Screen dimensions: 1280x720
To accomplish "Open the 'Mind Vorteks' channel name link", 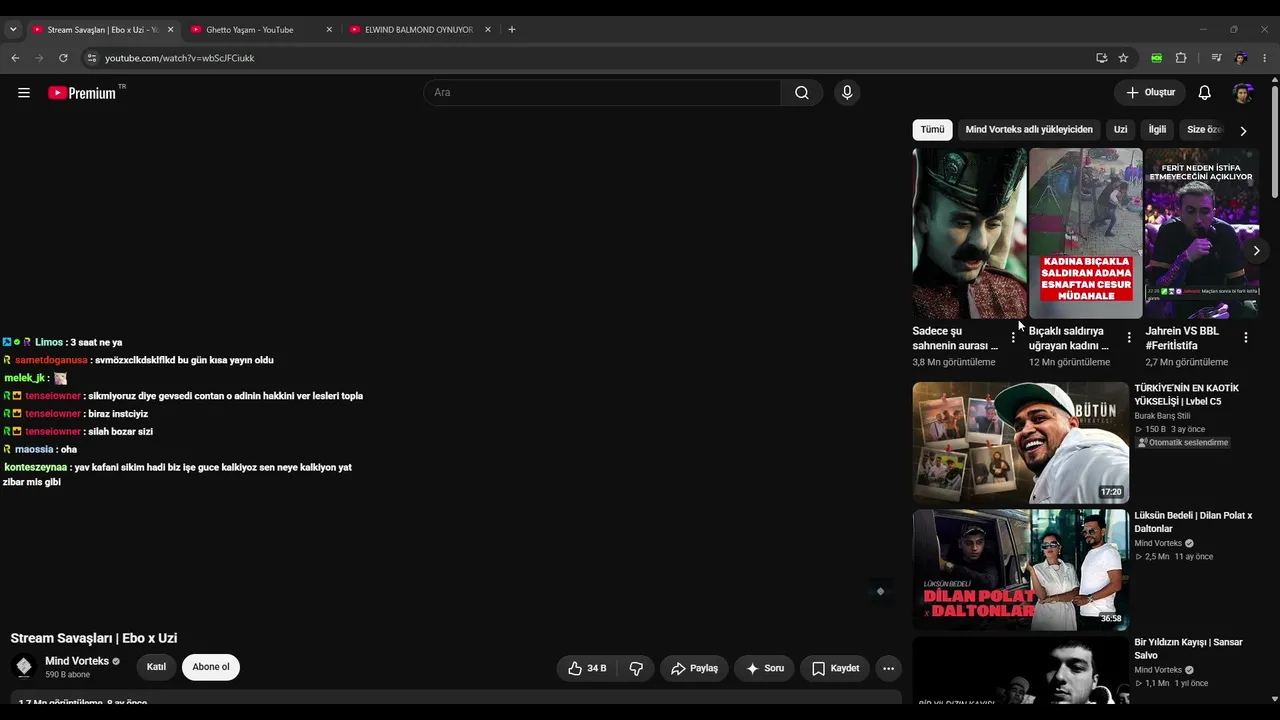I will pos(77,661).
